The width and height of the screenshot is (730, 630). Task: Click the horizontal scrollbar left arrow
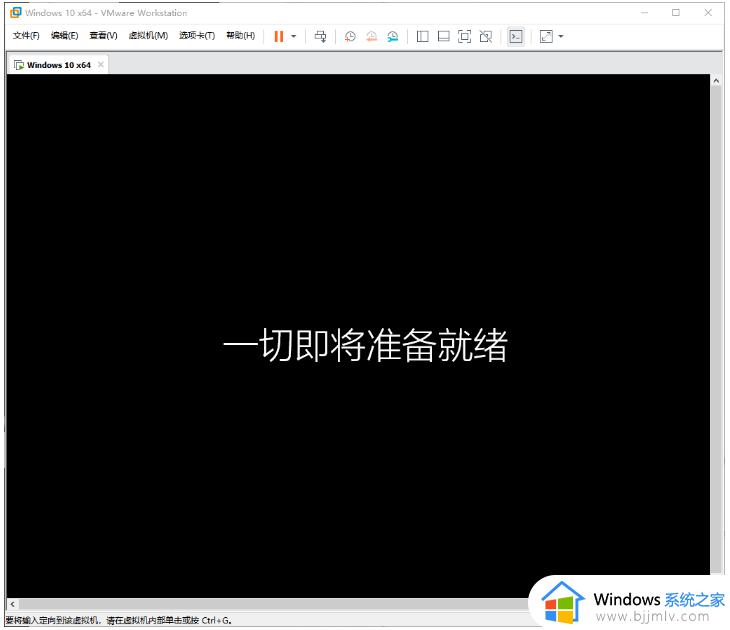click(13, 604)
